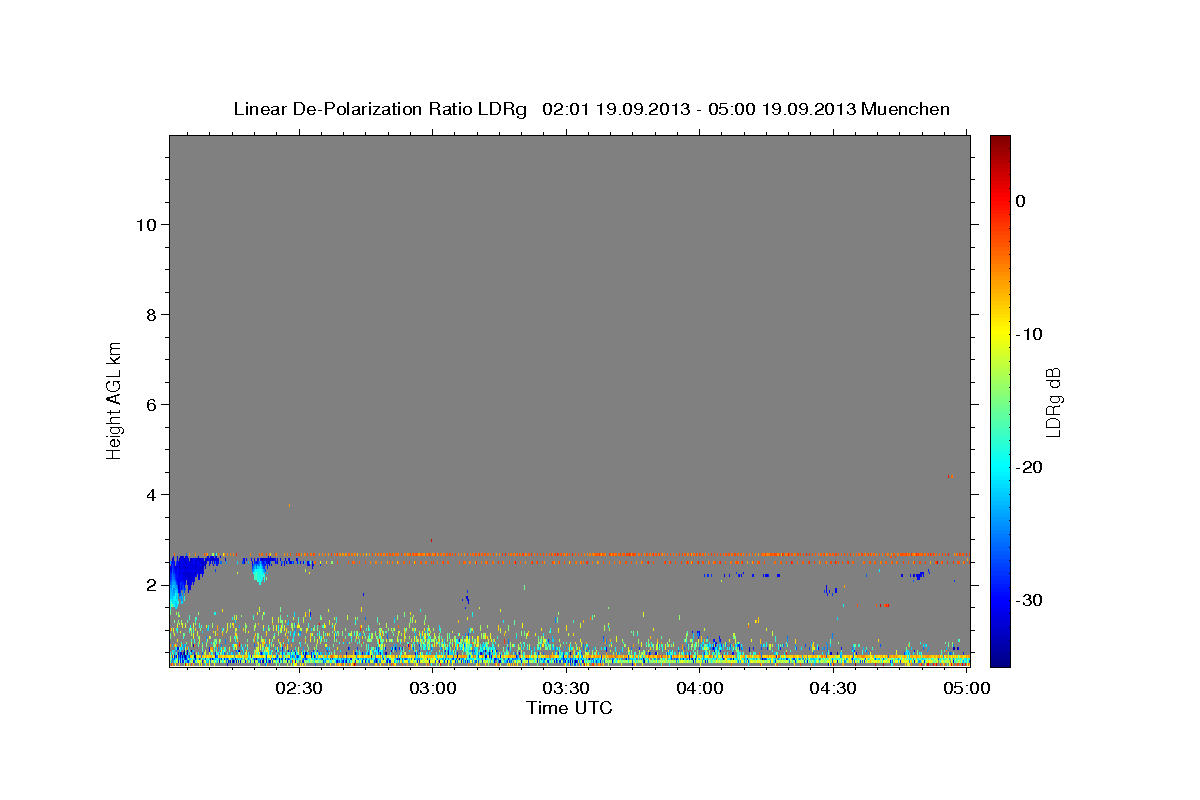Click the "Time UTC" axis label
Viewport: 1200px width, 800px height.
coord(569,708)
